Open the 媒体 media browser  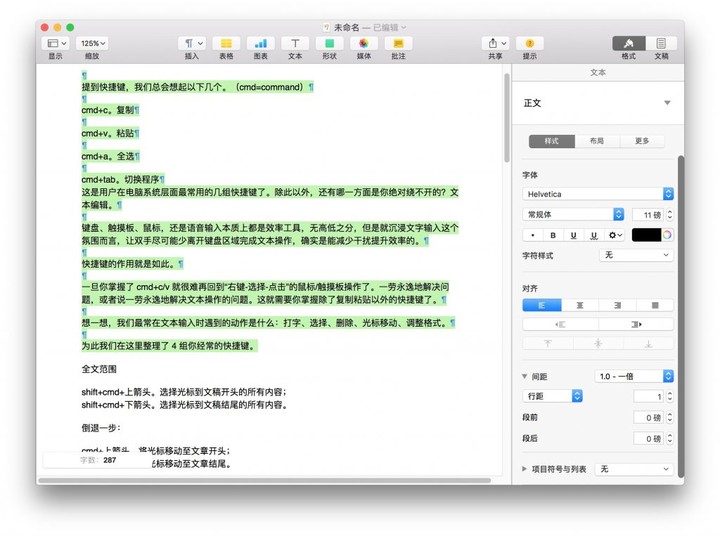click(x=364, y=43)
